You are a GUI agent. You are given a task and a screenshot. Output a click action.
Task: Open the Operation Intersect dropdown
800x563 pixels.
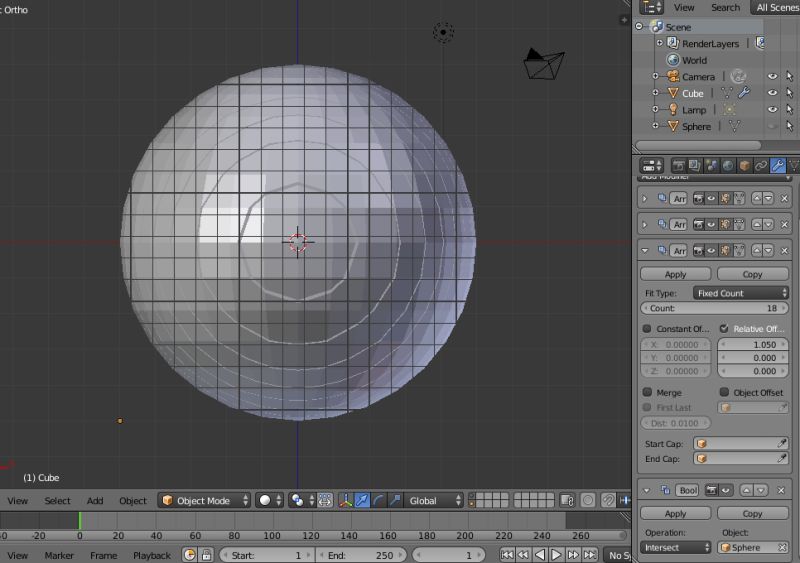click(676, 548)
